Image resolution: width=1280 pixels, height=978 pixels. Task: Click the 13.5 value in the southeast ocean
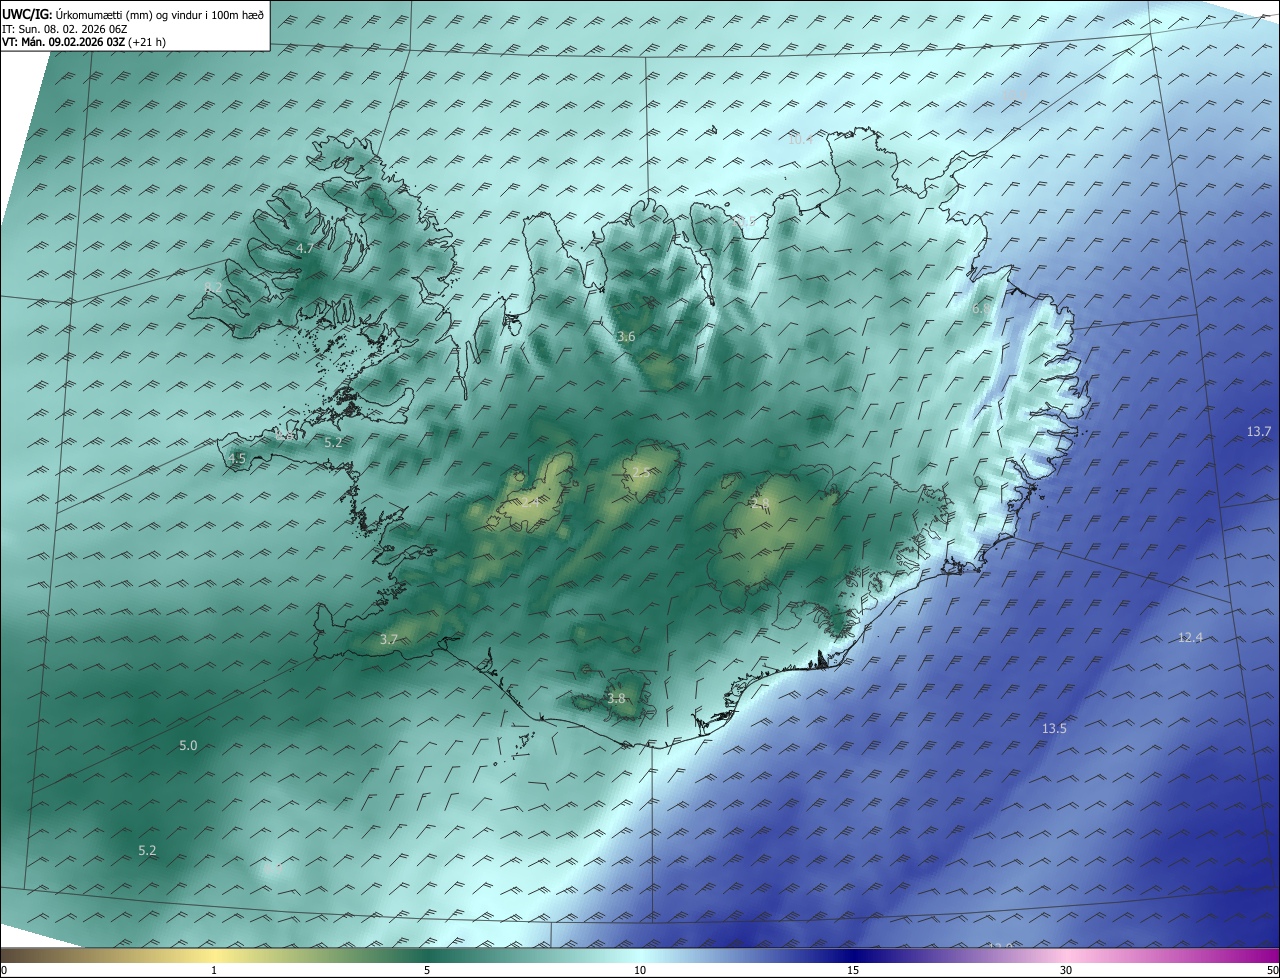pyautogui.click(x=1054, y=729)
